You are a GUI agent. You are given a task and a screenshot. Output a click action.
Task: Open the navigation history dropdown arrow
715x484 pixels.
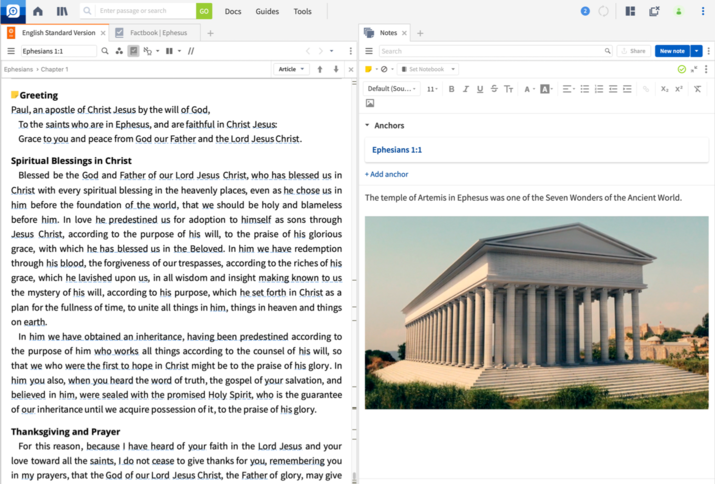(x=332, y=51)
